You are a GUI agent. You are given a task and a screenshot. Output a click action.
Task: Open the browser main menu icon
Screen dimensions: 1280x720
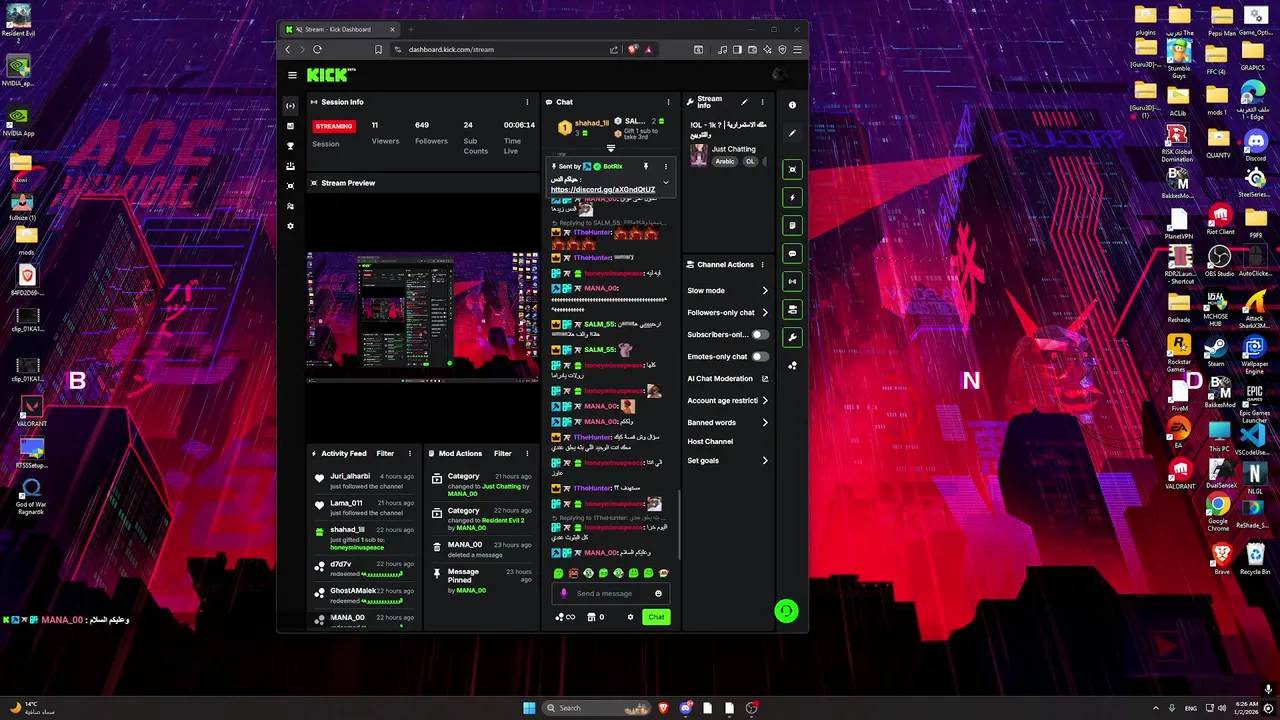797,49
